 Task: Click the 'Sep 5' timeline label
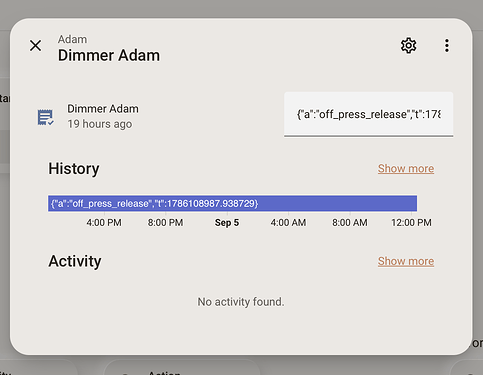tap(227, 223)
